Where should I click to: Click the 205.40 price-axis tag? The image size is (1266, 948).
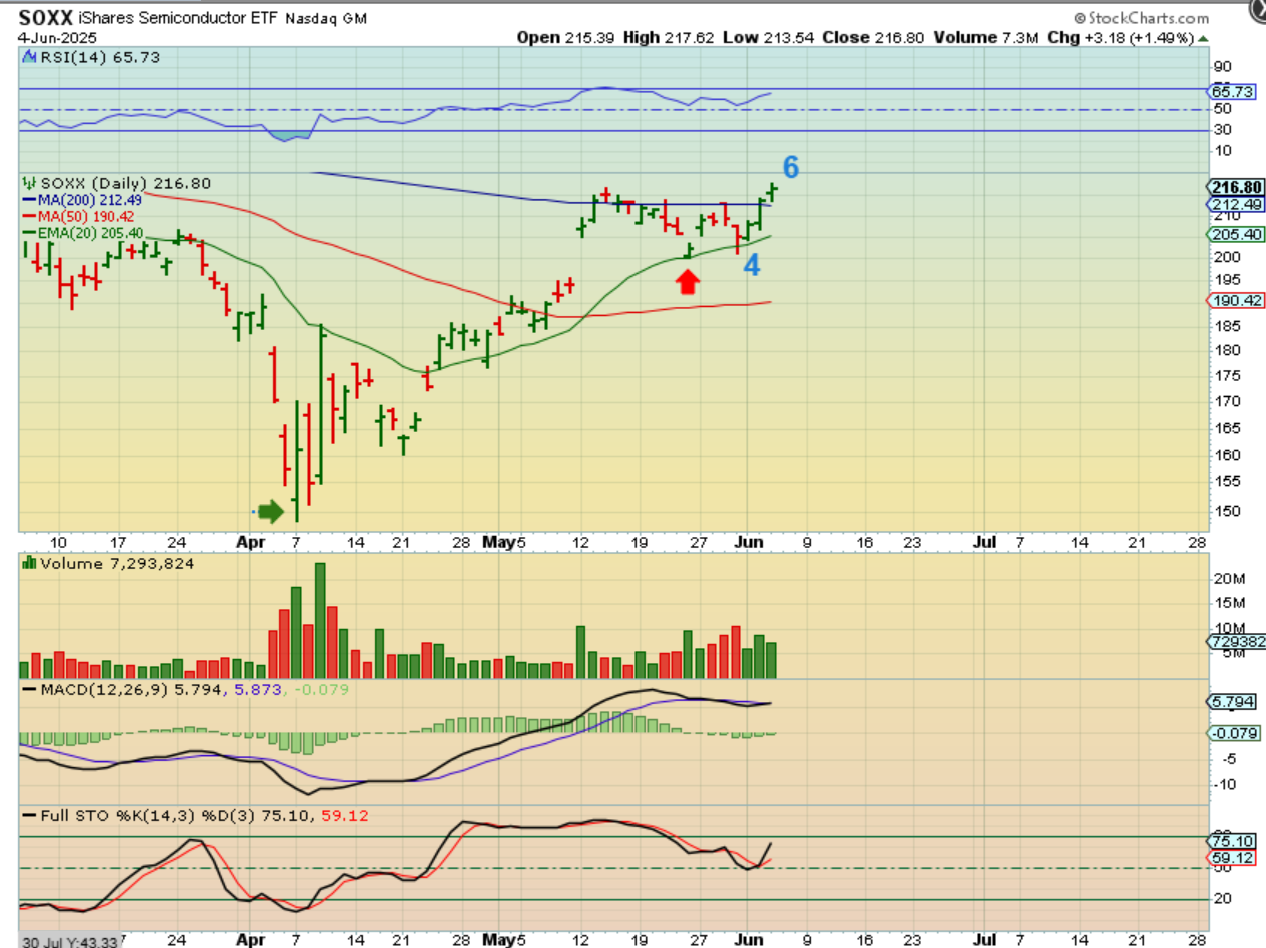pos(1234,234)
